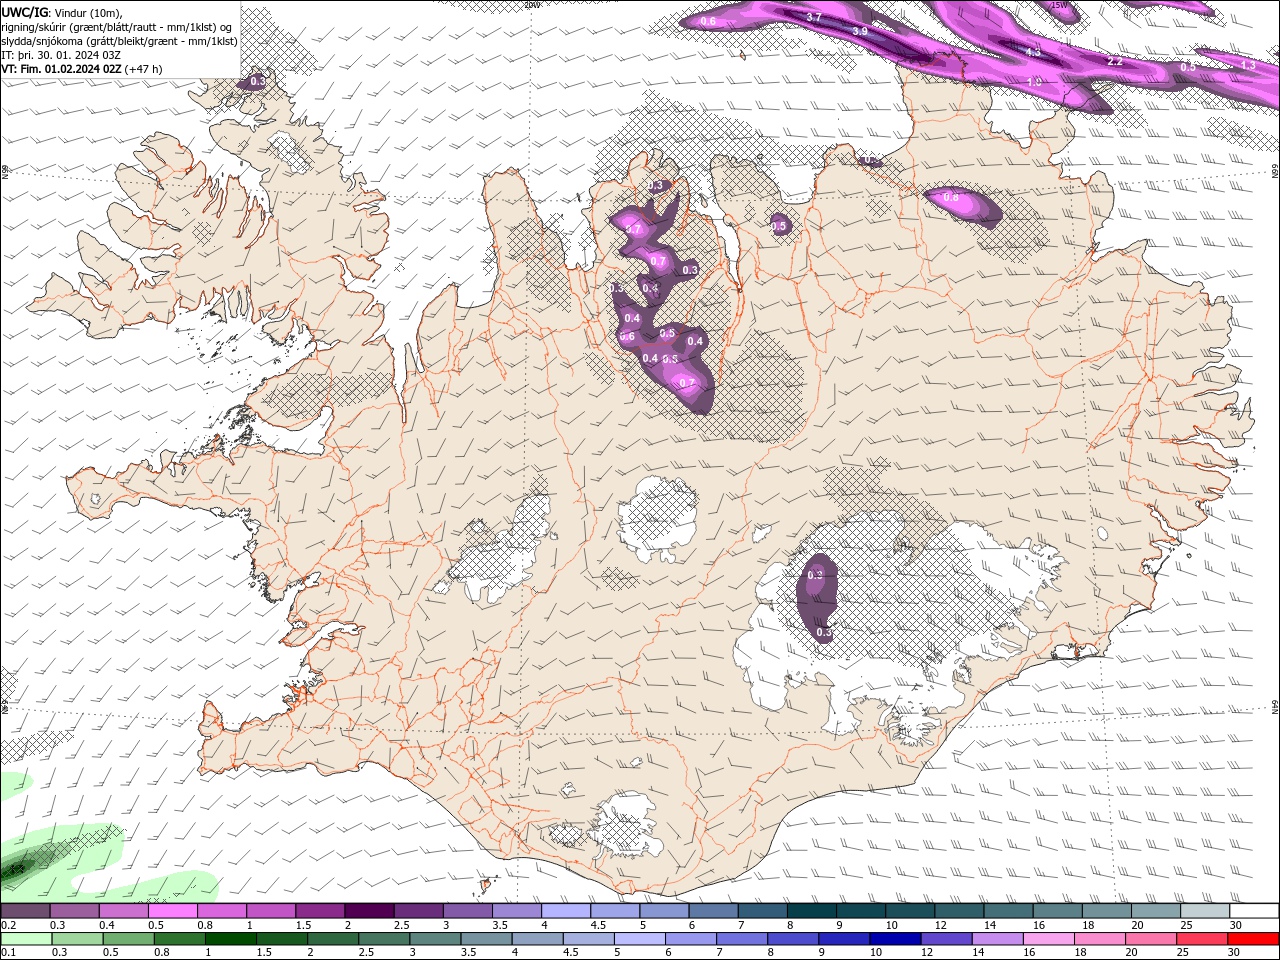Click the palest green 0.1 swatch in lower legend
1280x960 pixels.
[26, 939]
